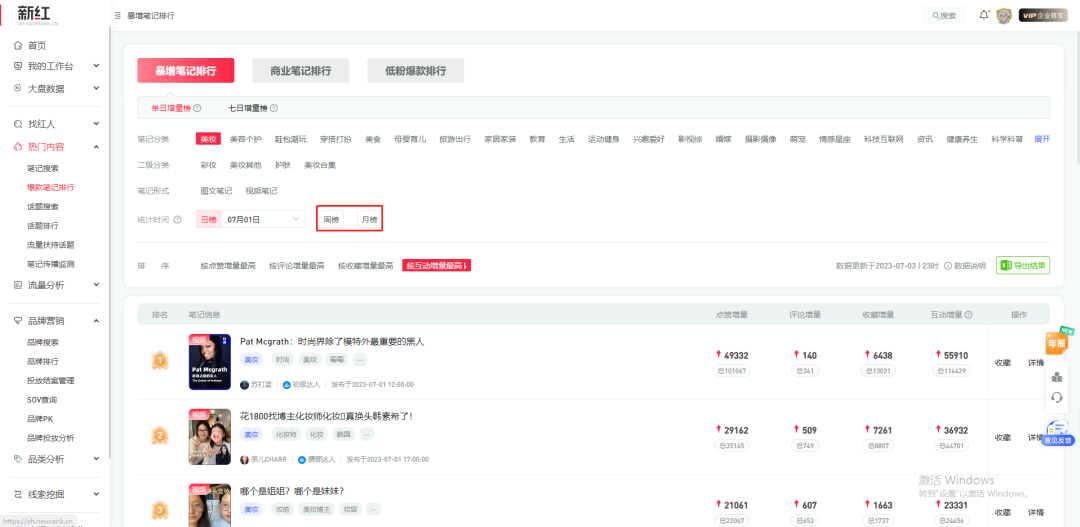Click the help icon beside 统计时间

[x=177, y=220]
